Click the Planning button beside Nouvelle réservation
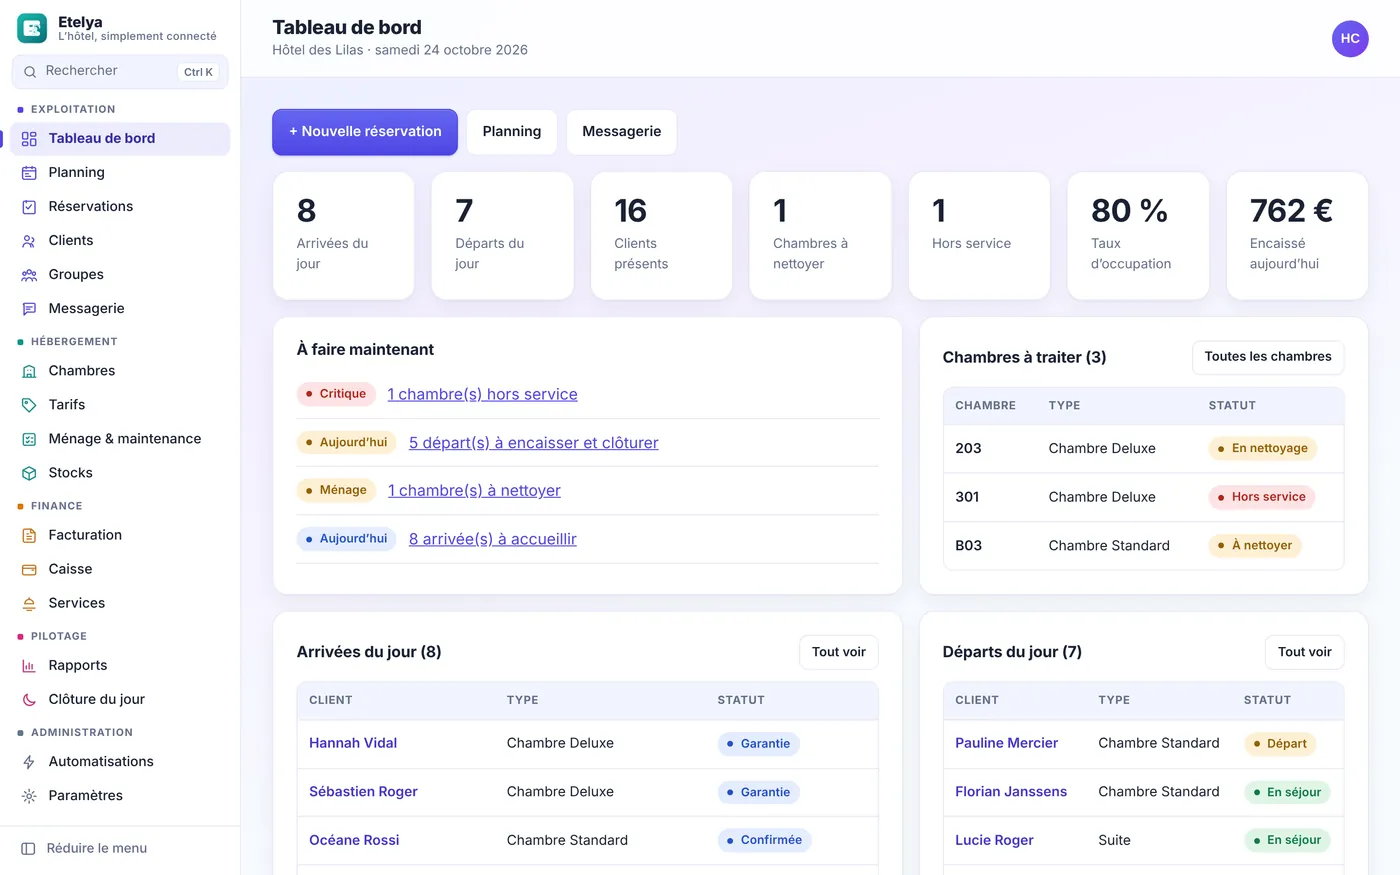Viewport: 1400px width, 875px height. [x=512, y=132]
